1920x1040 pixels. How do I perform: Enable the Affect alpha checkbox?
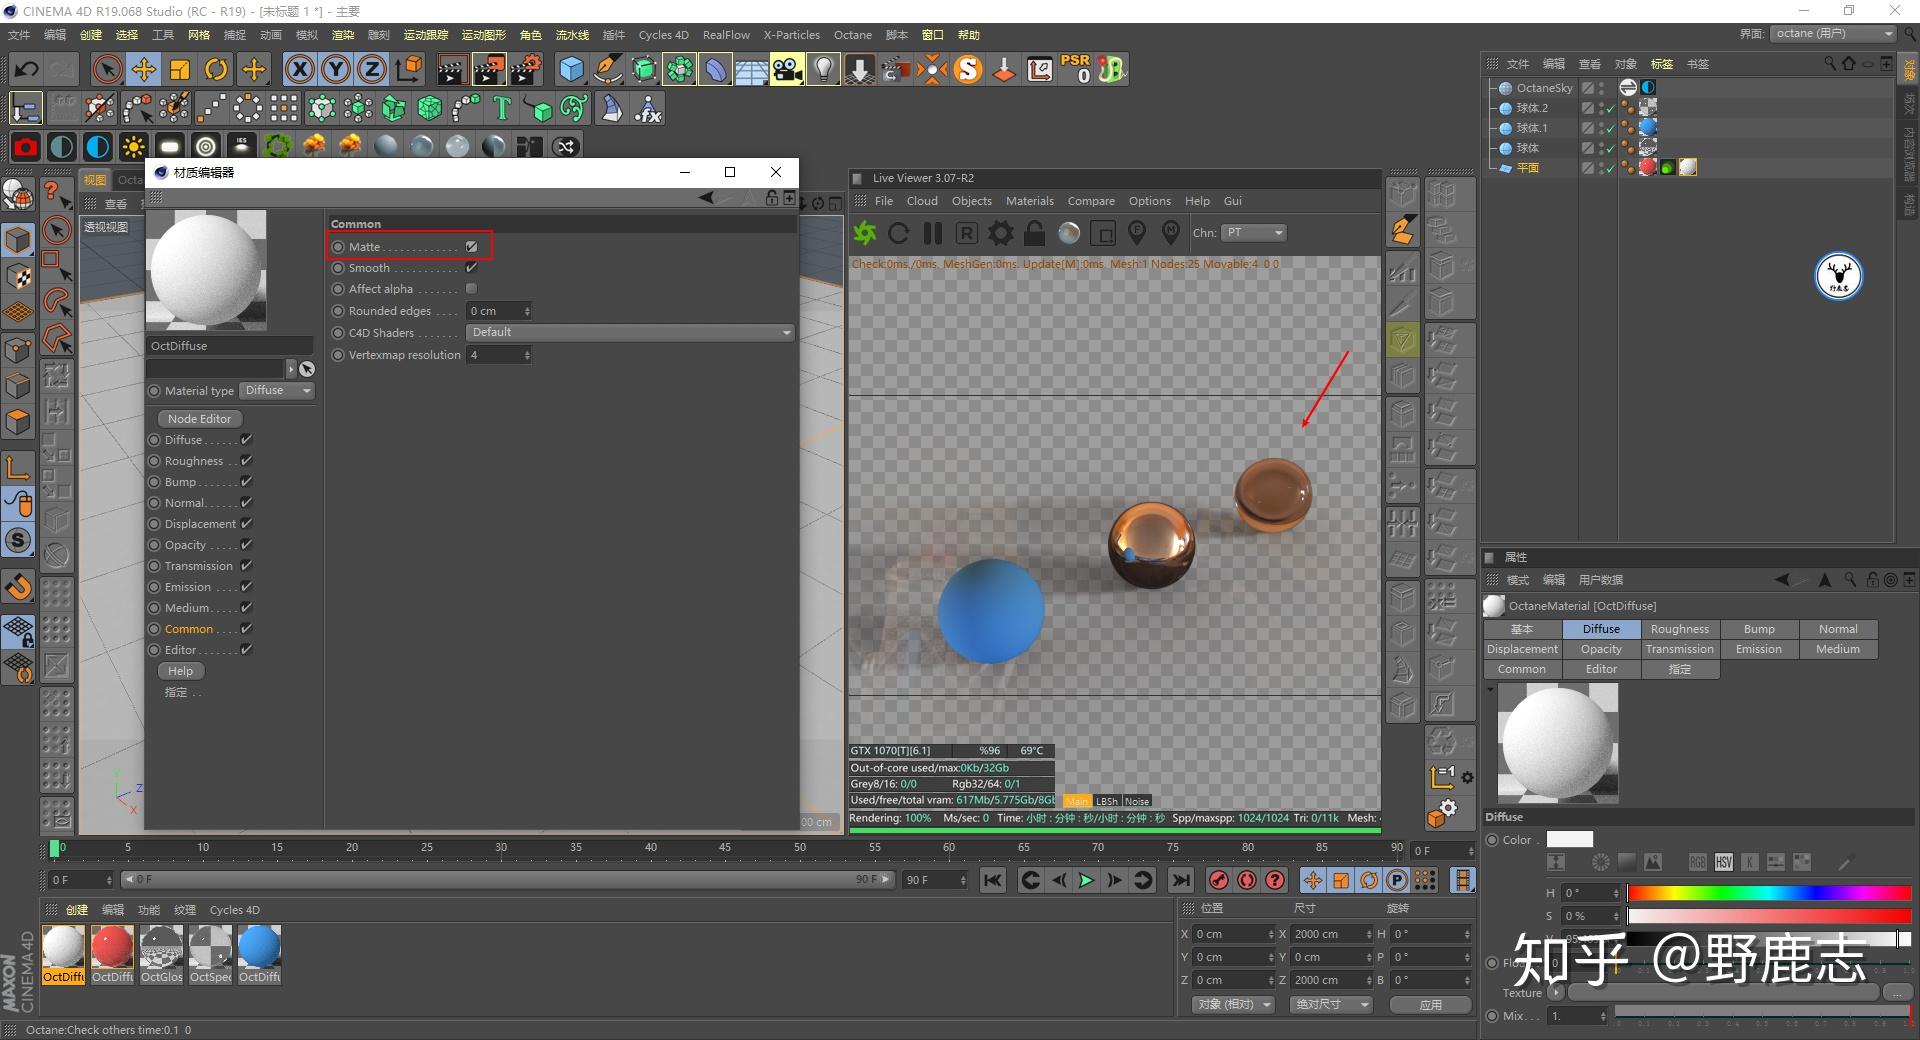pos(471,289)
